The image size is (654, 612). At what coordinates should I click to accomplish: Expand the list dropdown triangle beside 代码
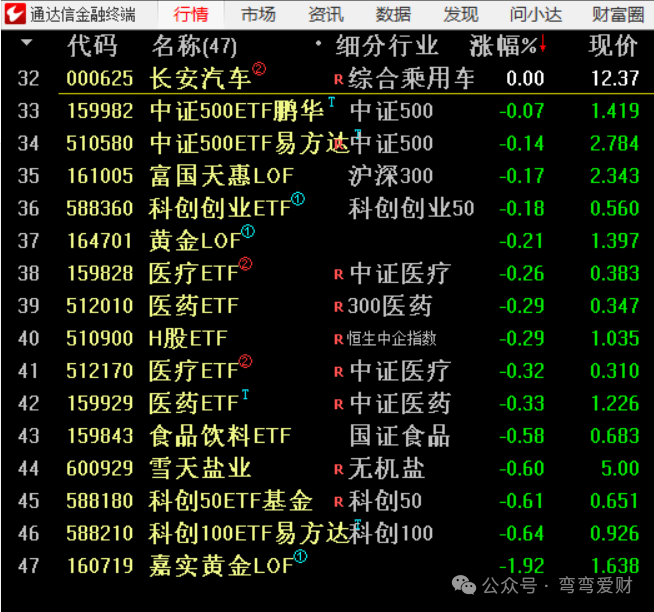click(26, 42)
